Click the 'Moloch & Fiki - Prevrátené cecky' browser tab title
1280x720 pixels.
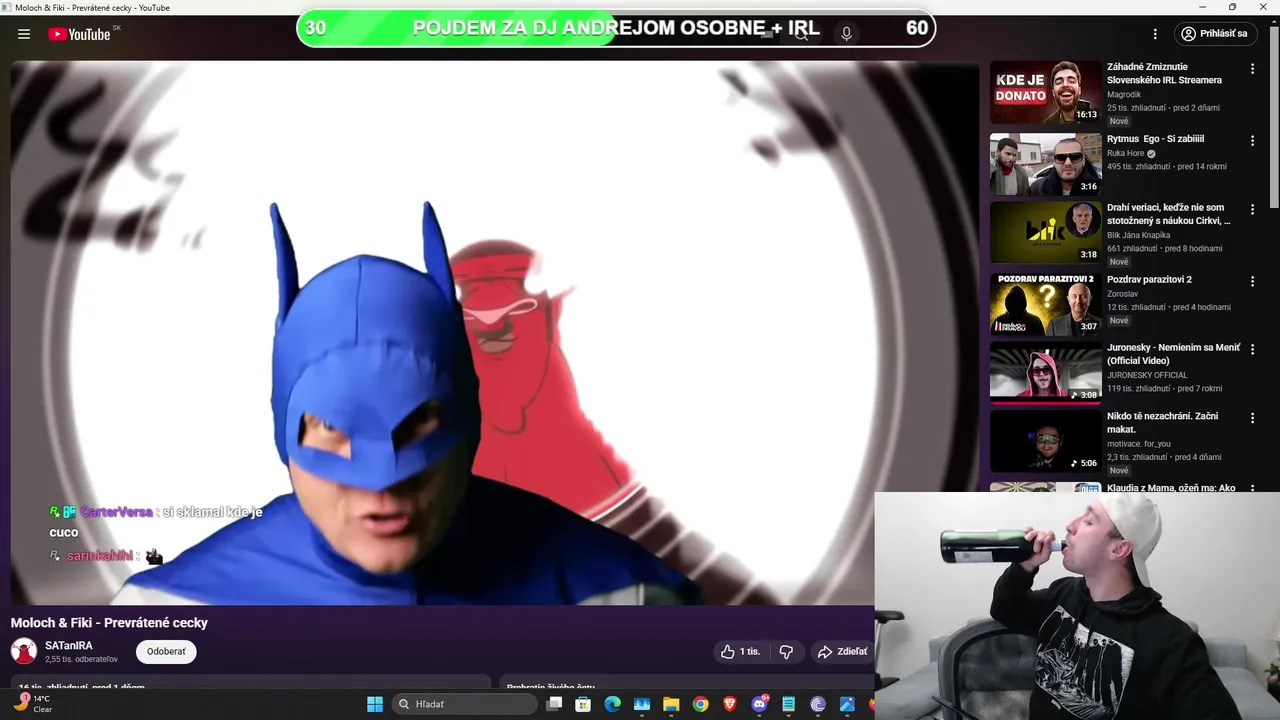coord(92,7)
